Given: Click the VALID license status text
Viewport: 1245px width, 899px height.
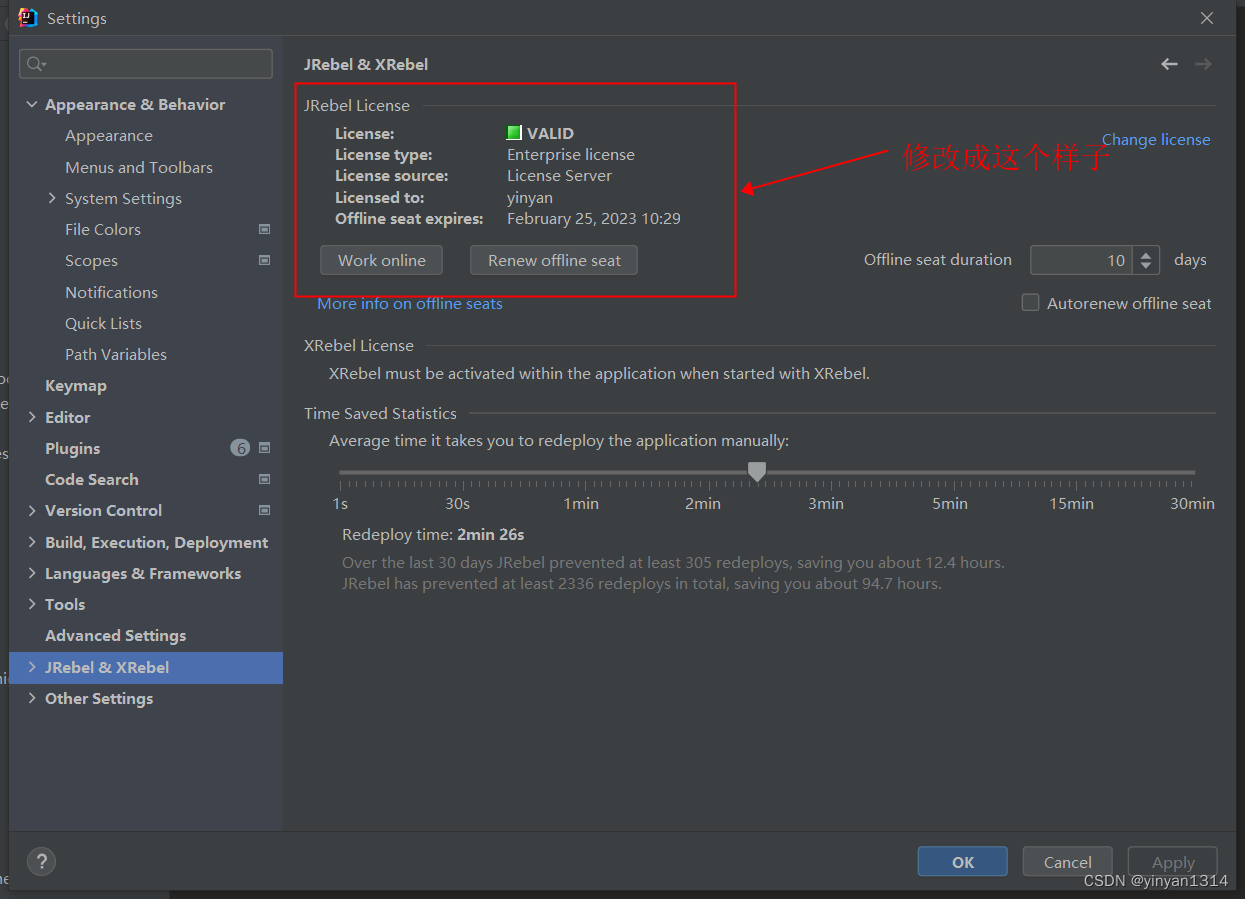Looking at the screenshot, I should coord(550,133).
